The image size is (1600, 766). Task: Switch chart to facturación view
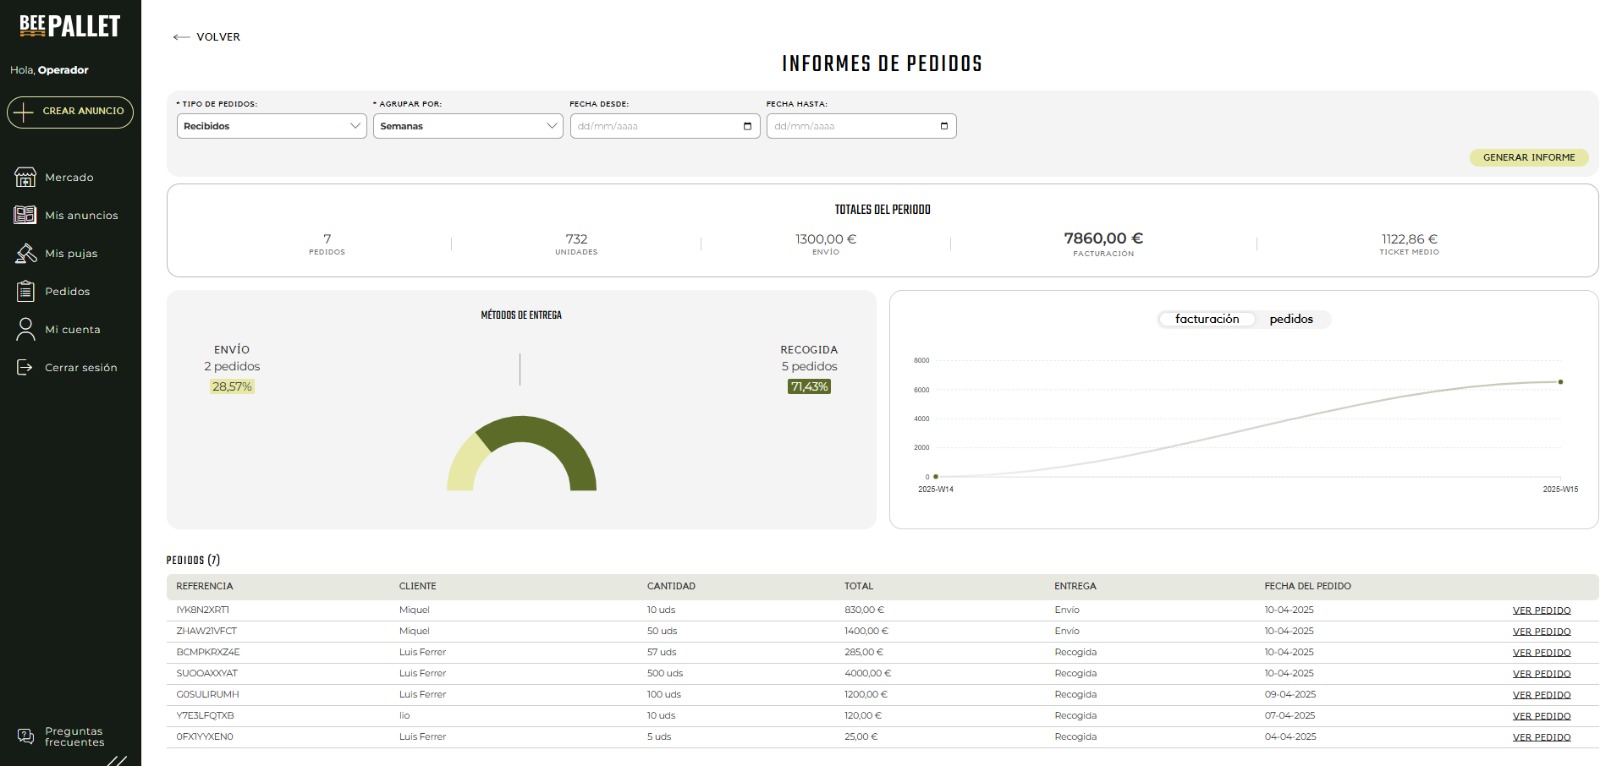(1206, 319)
